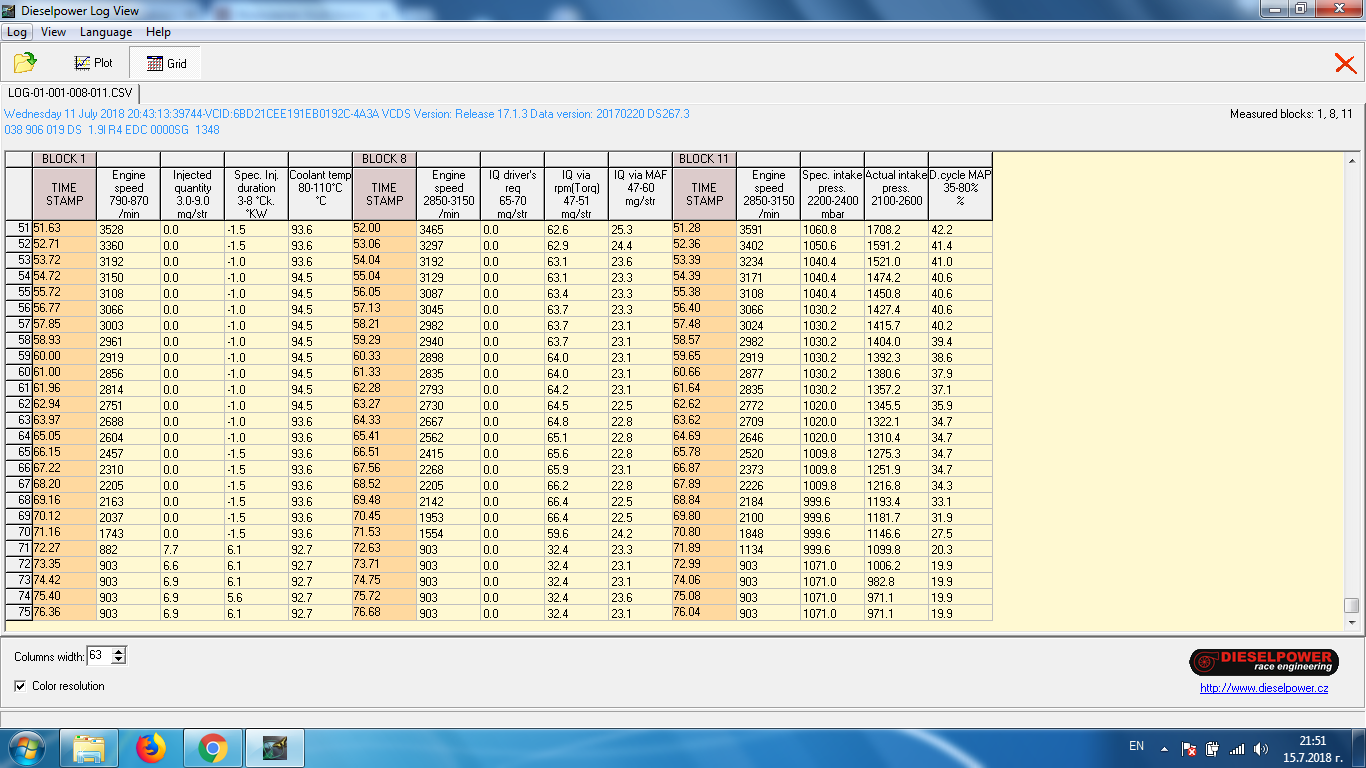This screenshot has width=1366, height=768.
Task: Open Firefox from the taskbar
Action: pyautogui.click(x=151, y=747)
